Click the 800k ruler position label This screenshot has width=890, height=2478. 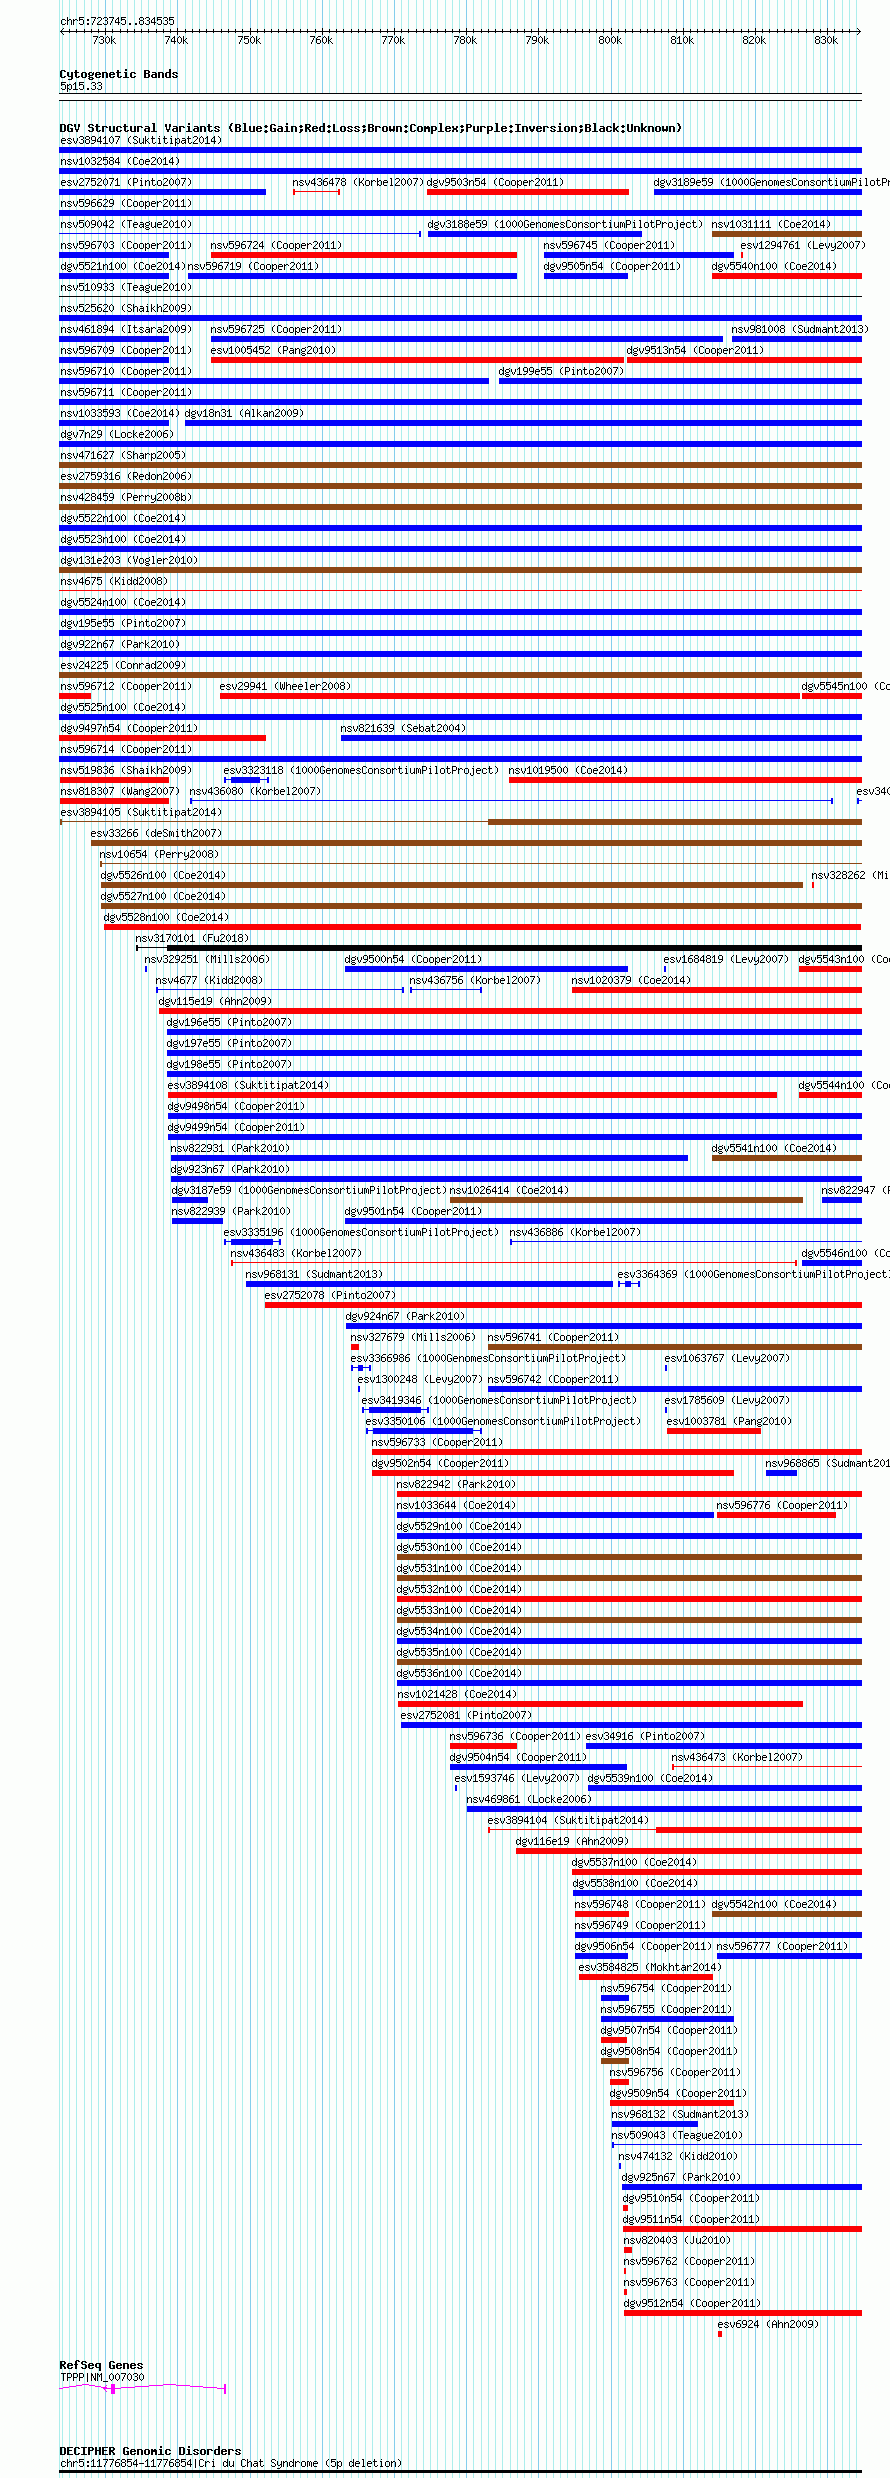pos(610,40)
